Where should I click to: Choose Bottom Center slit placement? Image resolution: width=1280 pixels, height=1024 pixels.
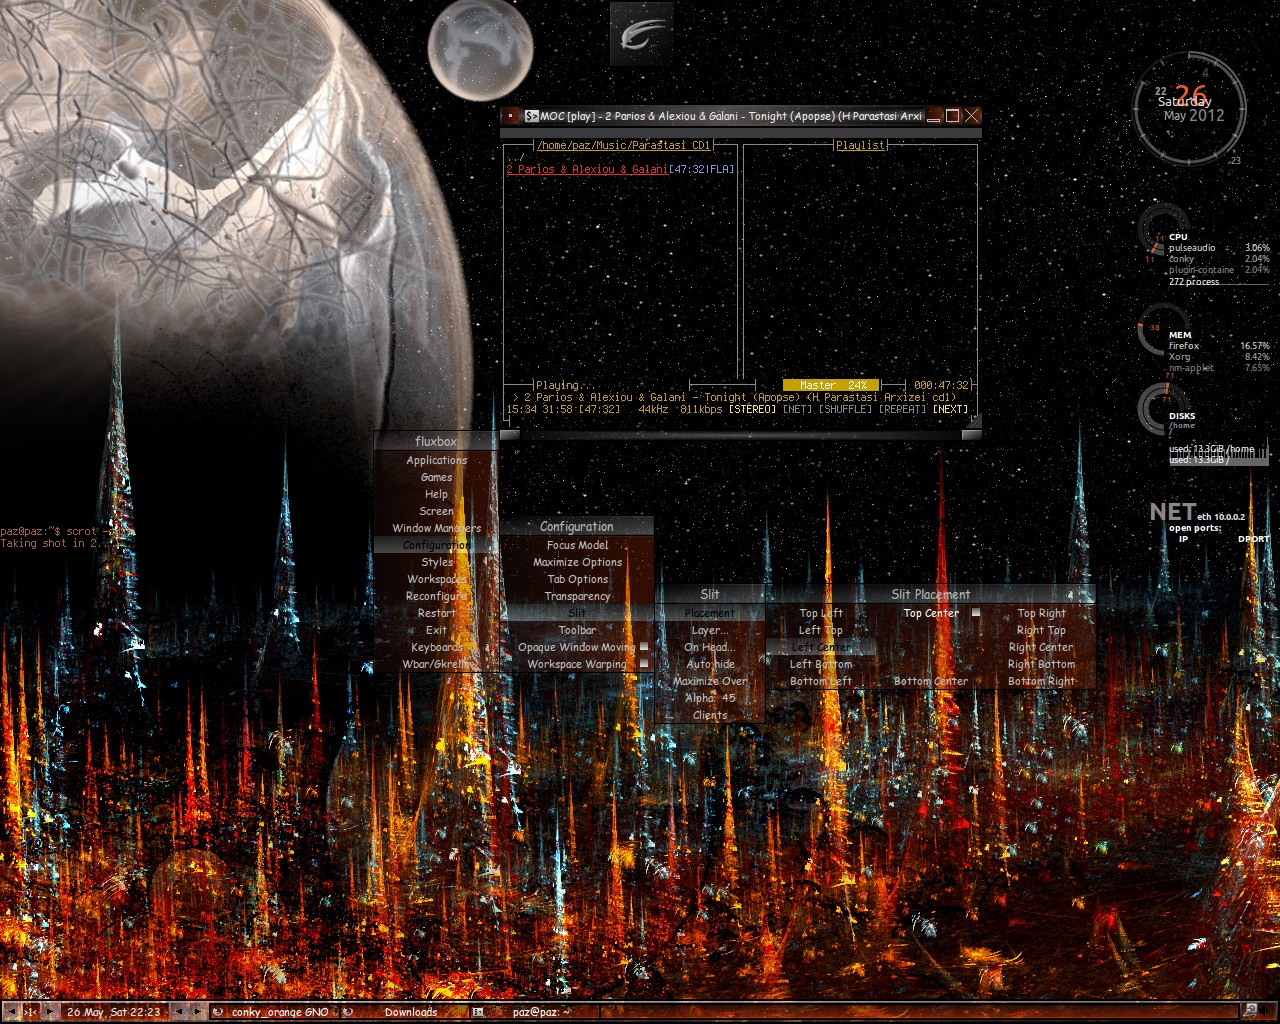pyautogui.click(x=931, y=681)
